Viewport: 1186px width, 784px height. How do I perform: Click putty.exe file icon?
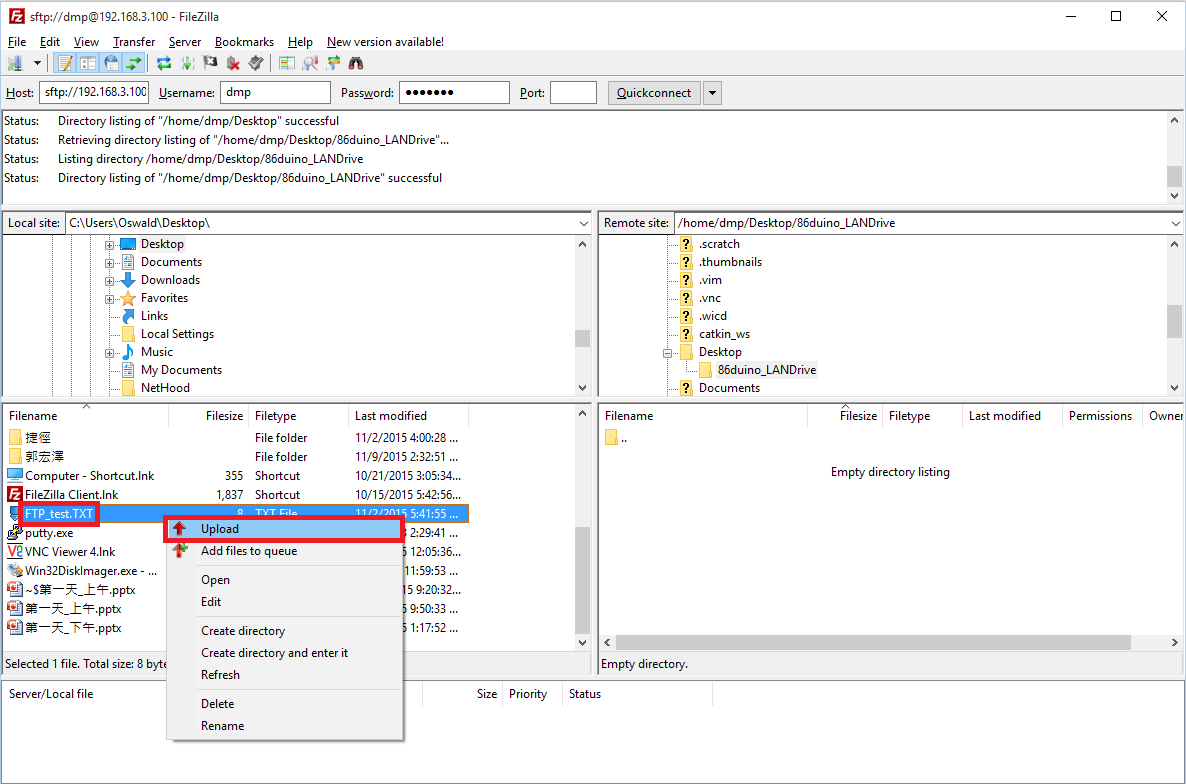pos(14,533)
